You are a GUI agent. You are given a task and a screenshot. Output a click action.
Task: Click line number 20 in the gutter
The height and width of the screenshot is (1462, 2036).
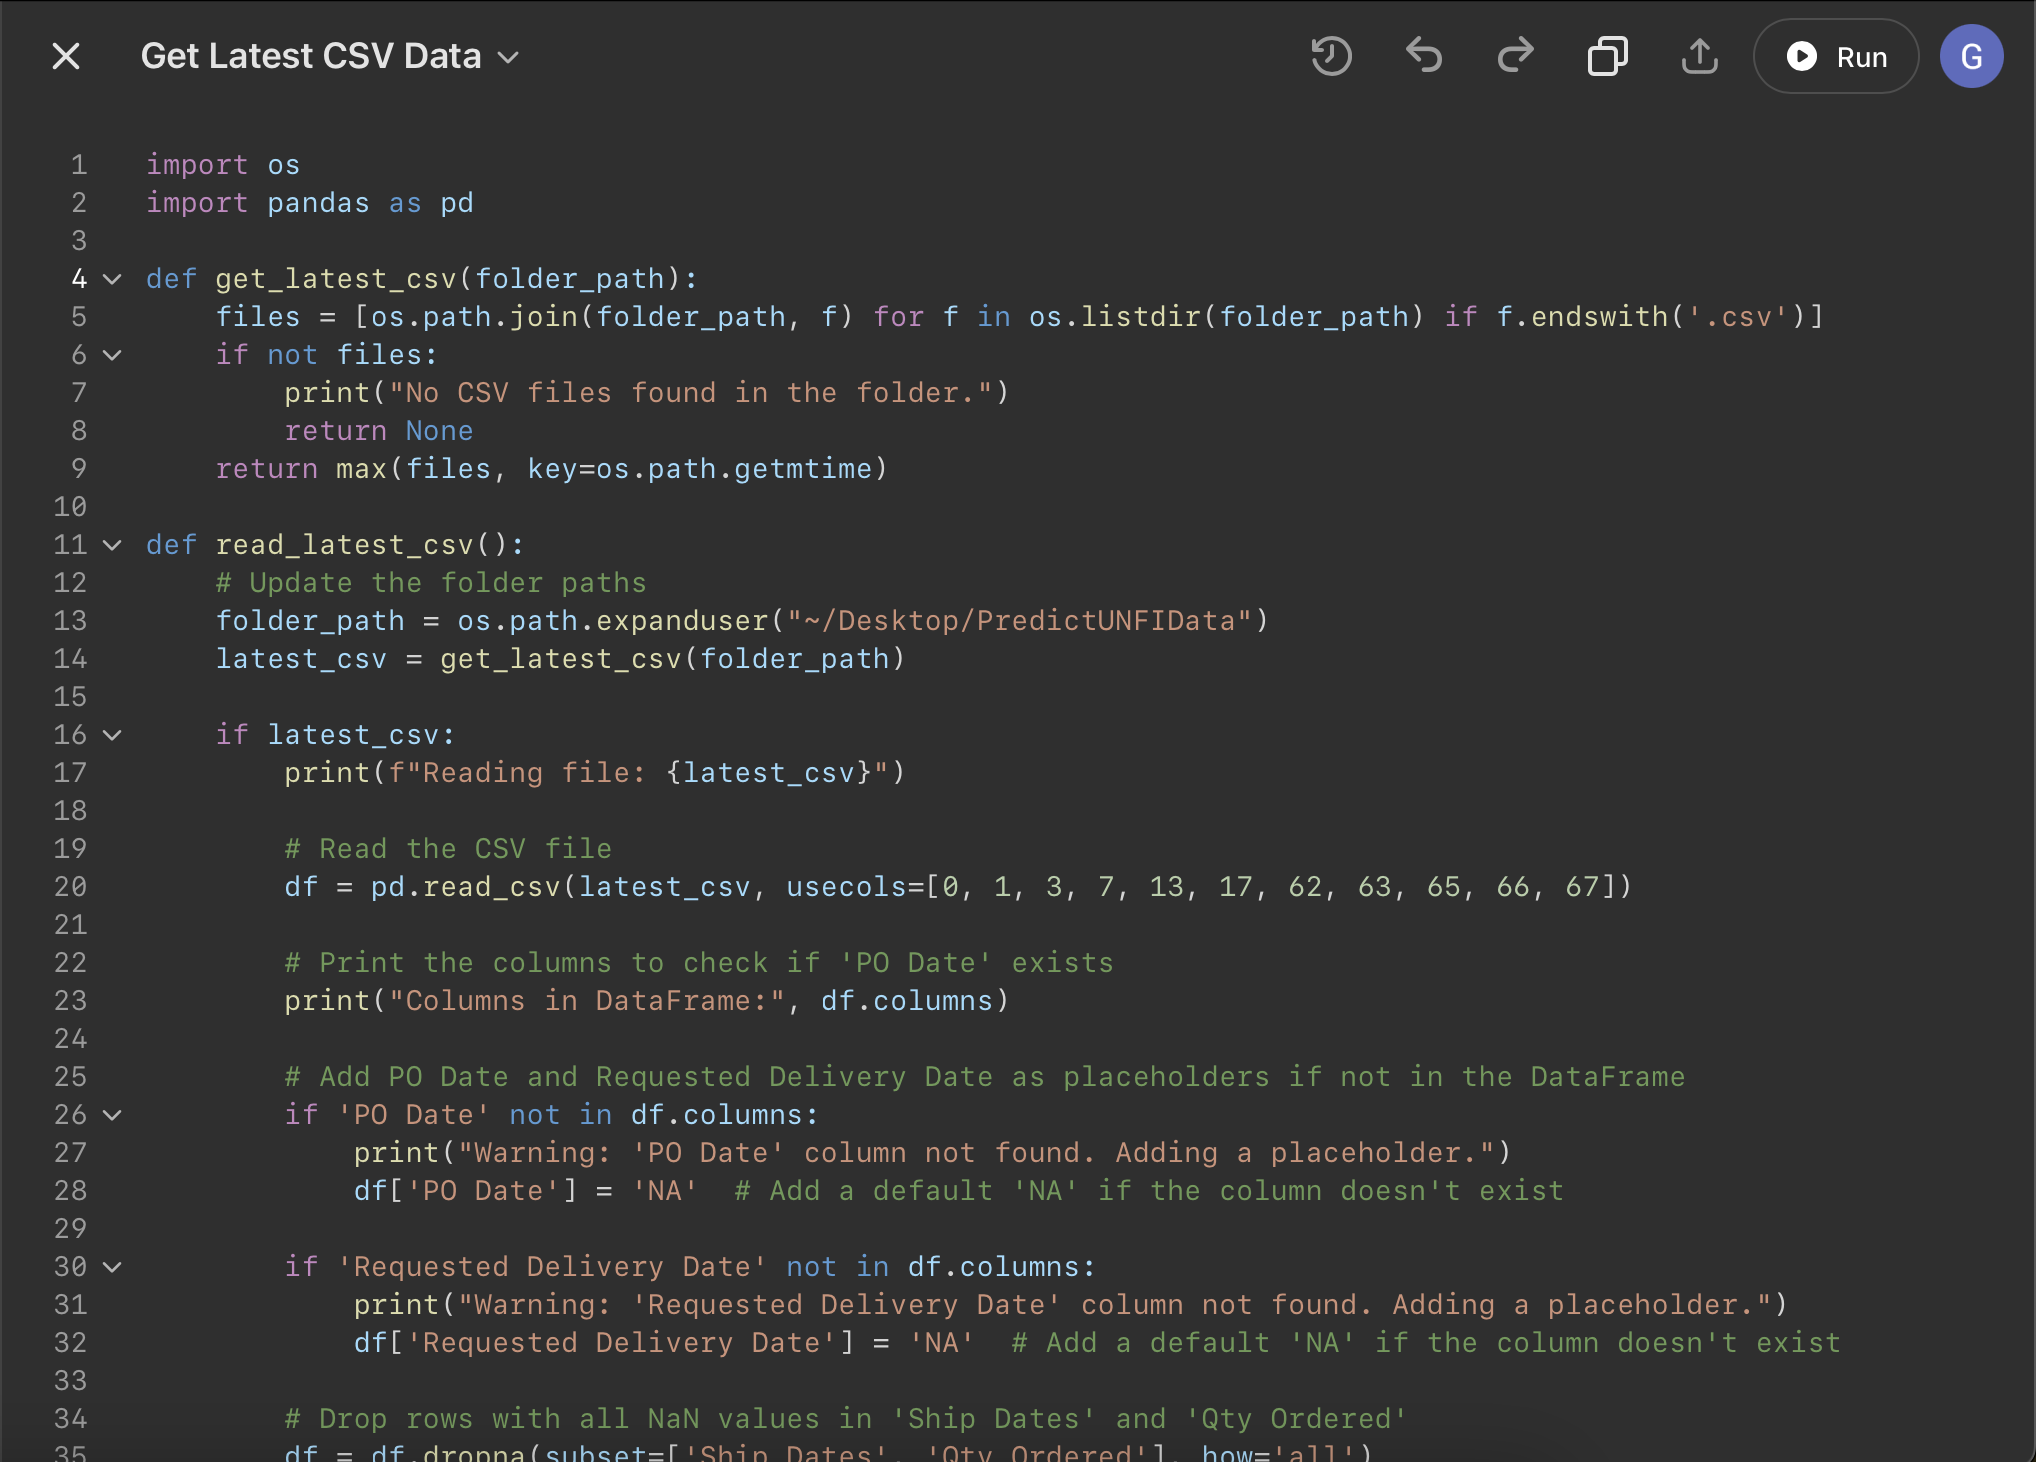[x=70, y=887]
